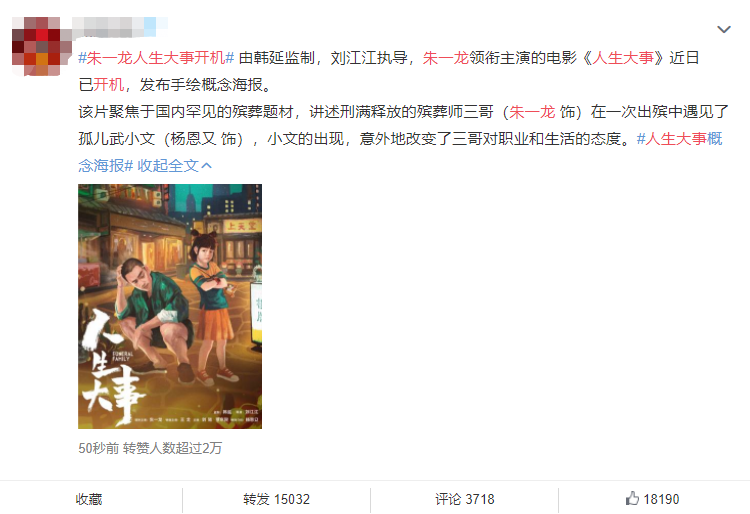Image resolution: width=750 pixels, height=514 pixels.
Task: Open 评论 3718 comments
Action: pos(464,499)
